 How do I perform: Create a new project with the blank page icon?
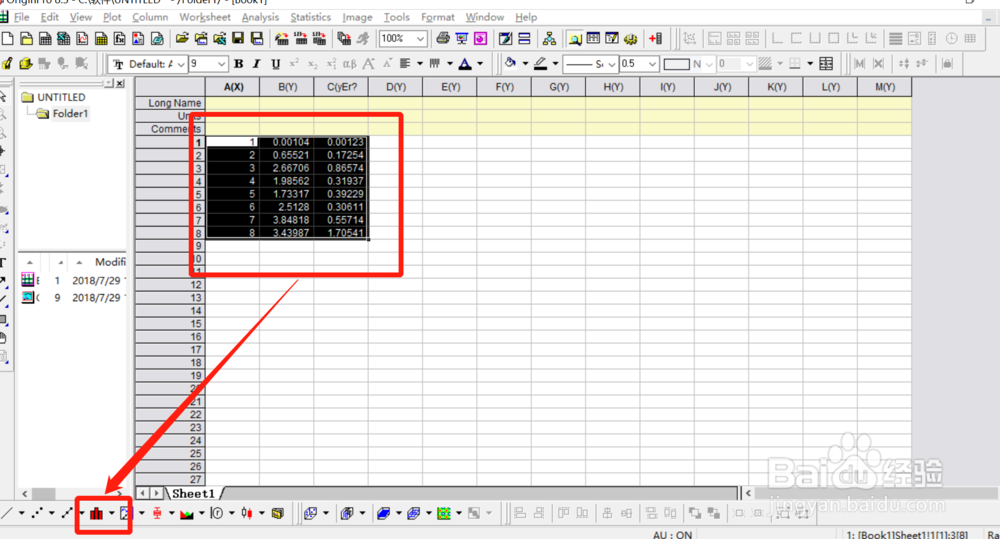click(8, 39)
